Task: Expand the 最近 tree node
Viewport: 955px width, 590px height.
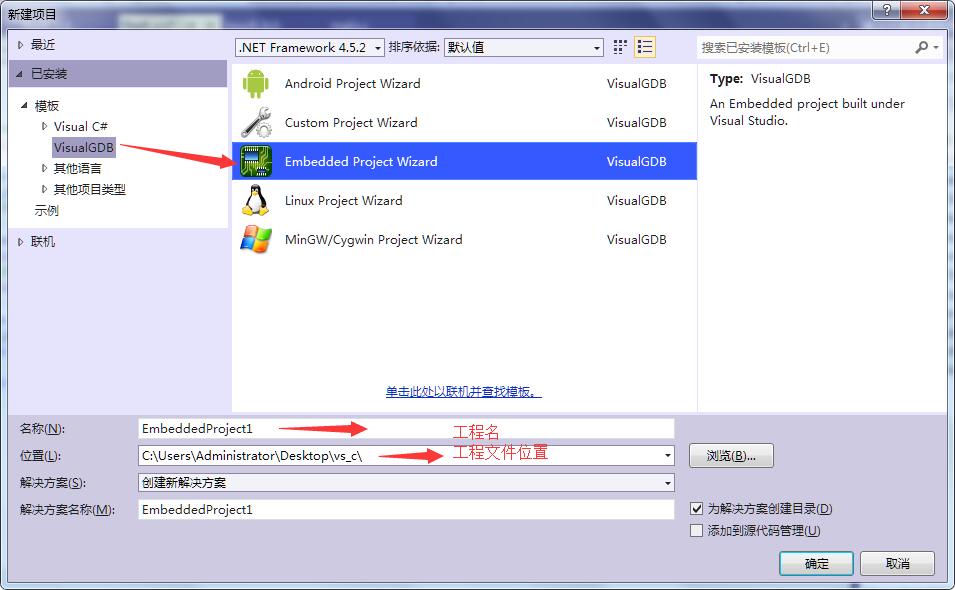Action: (21, 44)
